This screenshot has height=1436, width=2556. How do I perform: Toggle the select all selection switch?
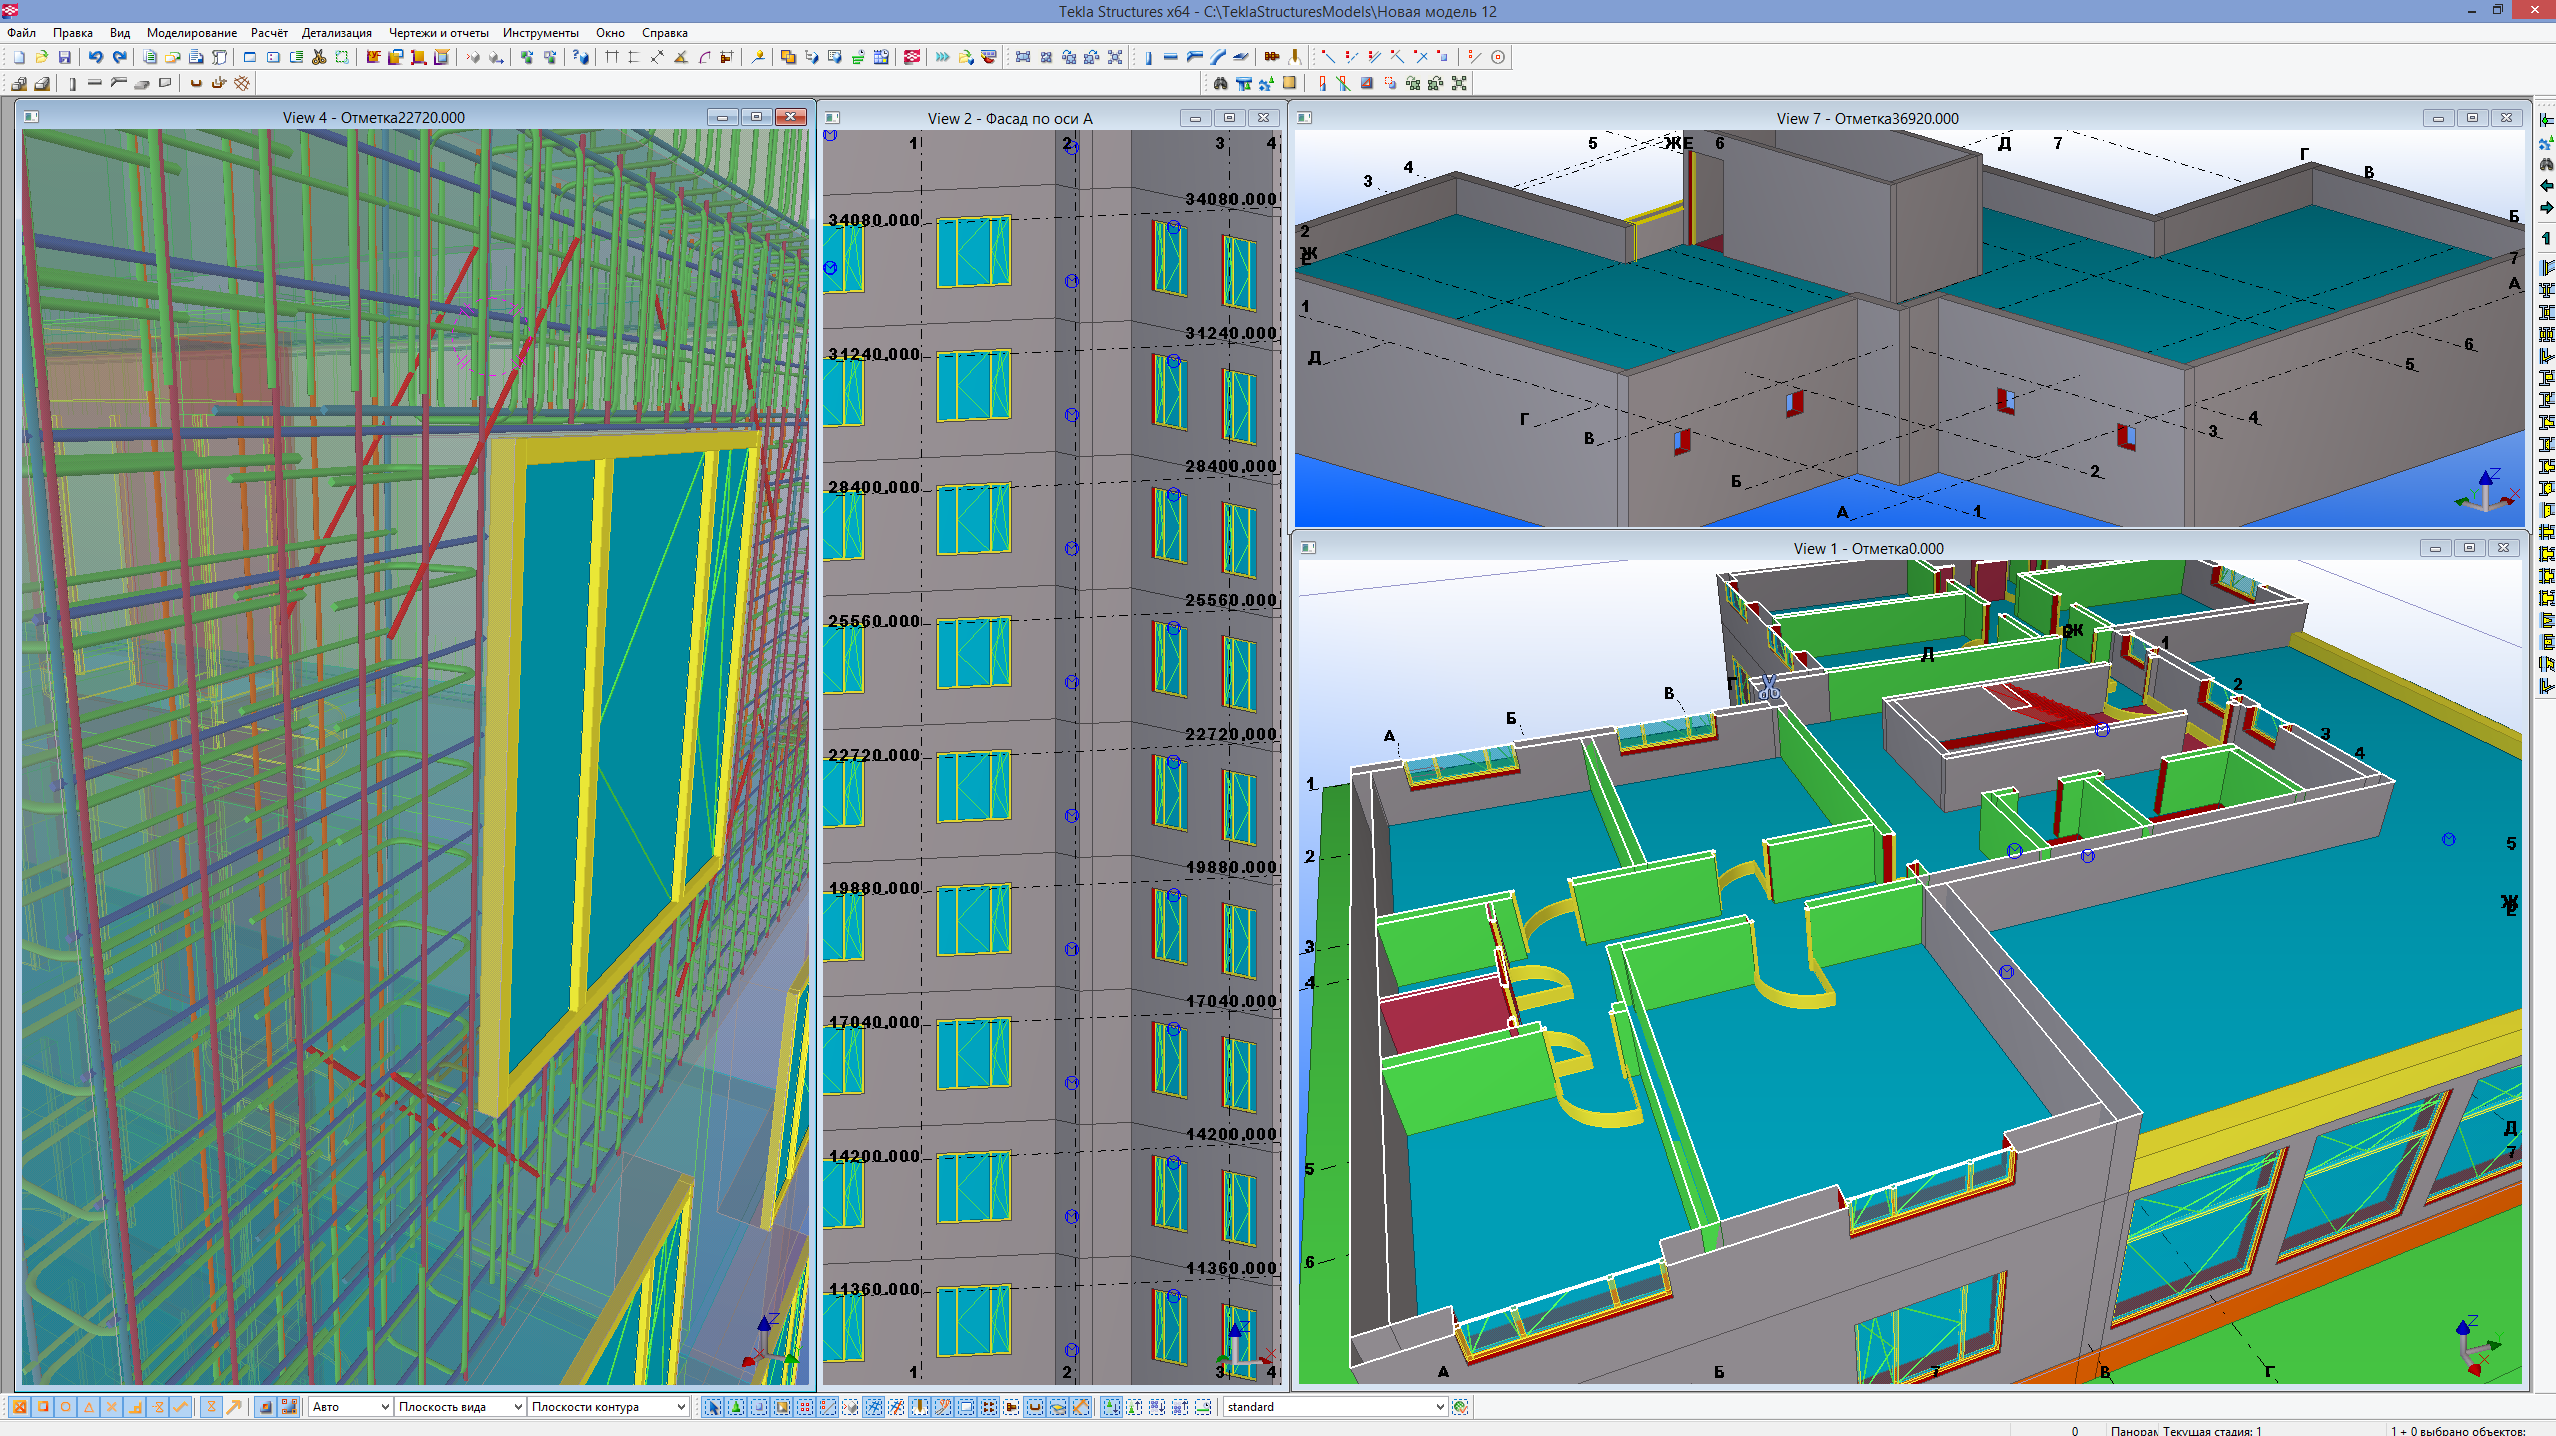tap(713, 1407)
